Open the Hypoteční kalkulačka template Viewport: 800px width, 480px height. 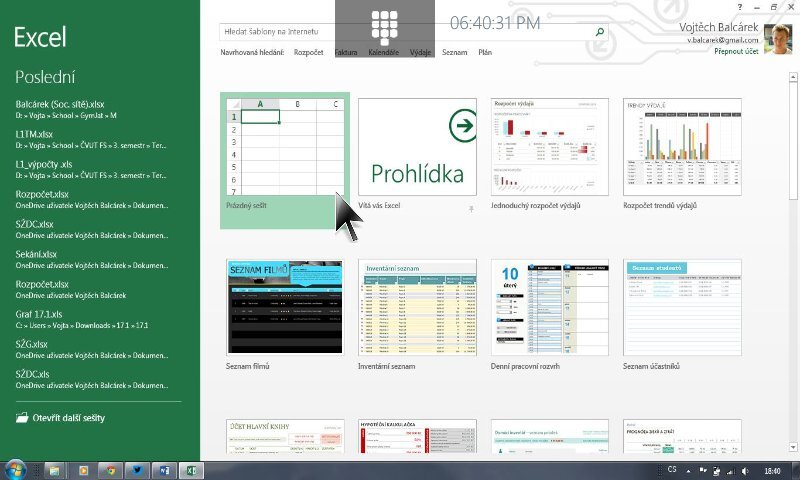[x=417, y=436]
